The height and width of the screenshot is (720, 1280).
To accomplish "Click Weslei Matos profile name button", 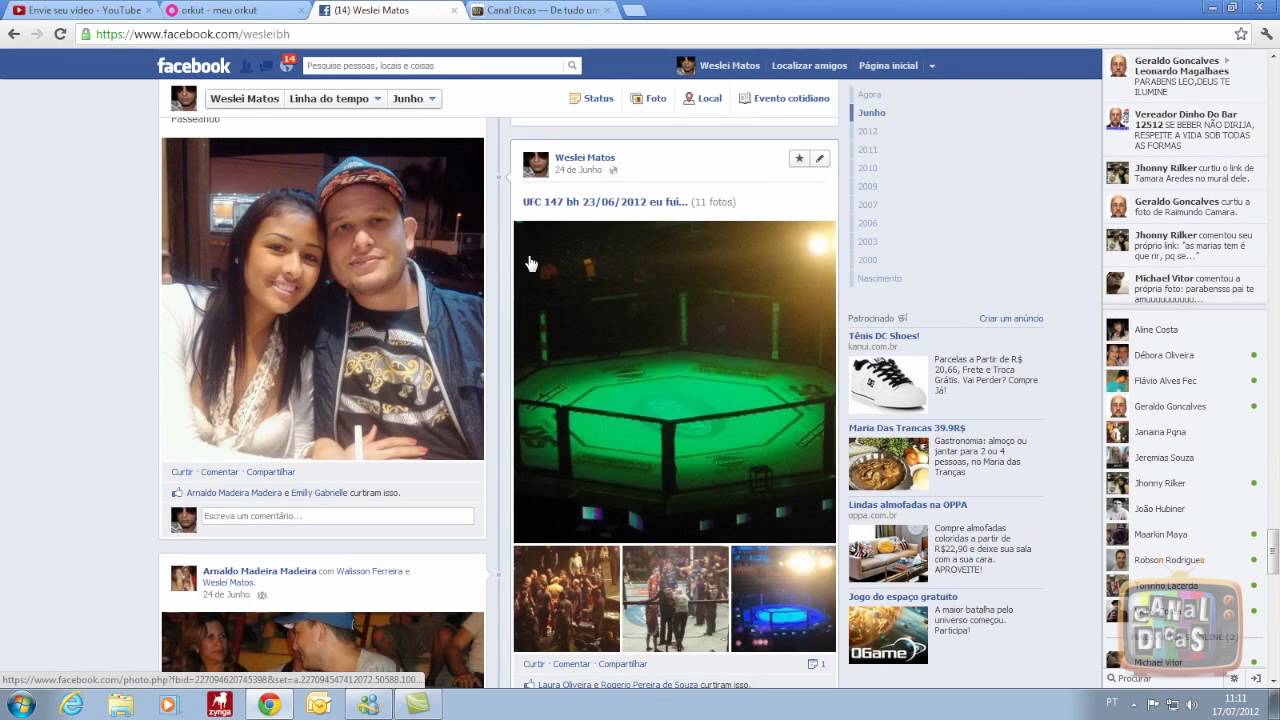I will (244, 99).
